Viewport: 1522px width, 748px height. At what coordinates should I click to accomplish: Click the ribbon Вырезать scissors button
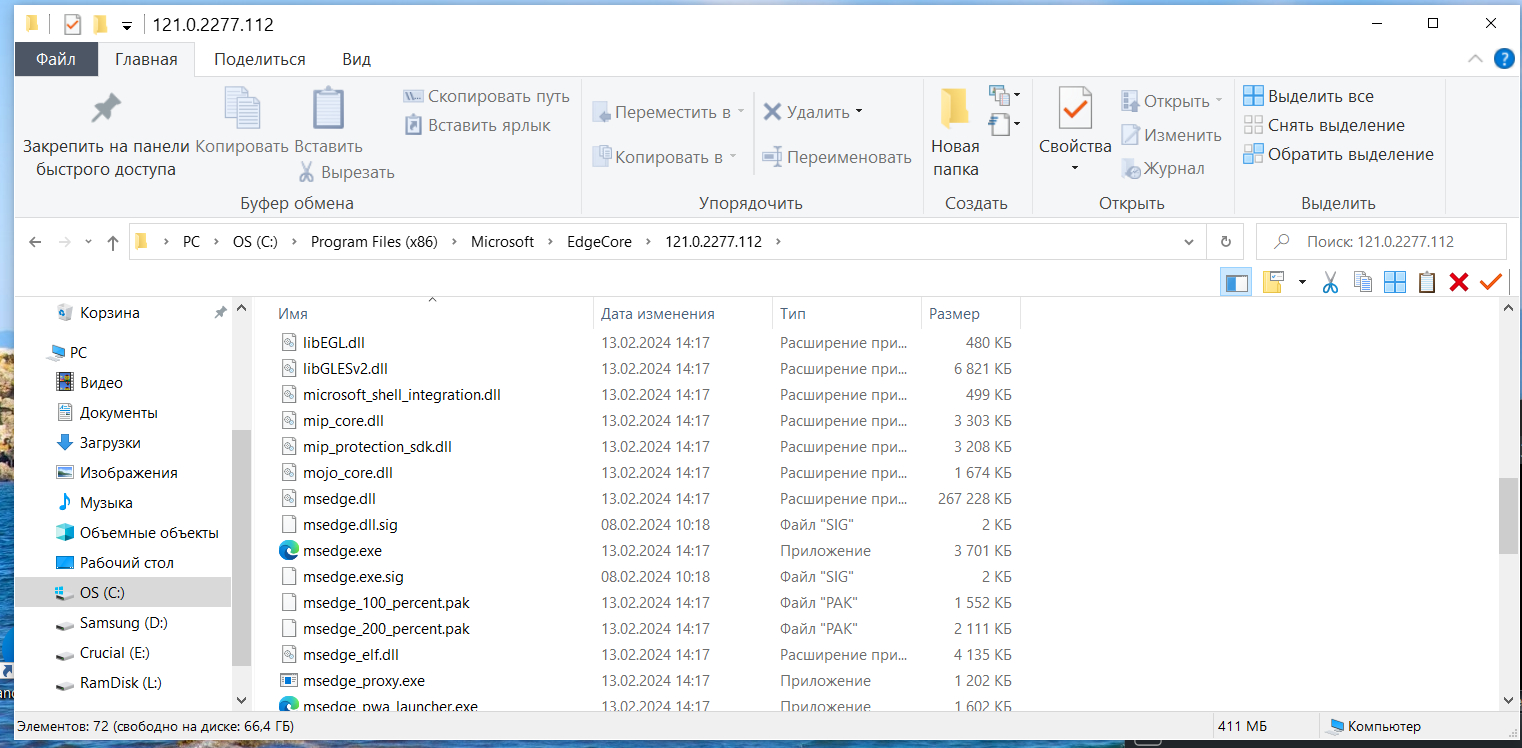click(x=347, y=172)
